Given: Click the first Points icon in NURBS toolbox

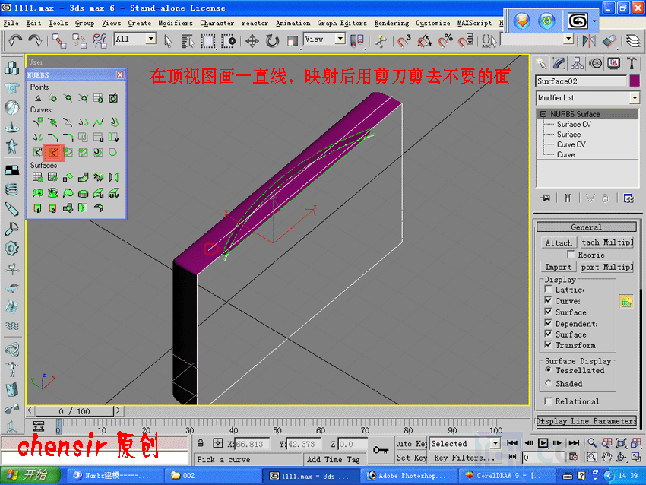Looking at the screenshot, I should [x=37, y=98].
